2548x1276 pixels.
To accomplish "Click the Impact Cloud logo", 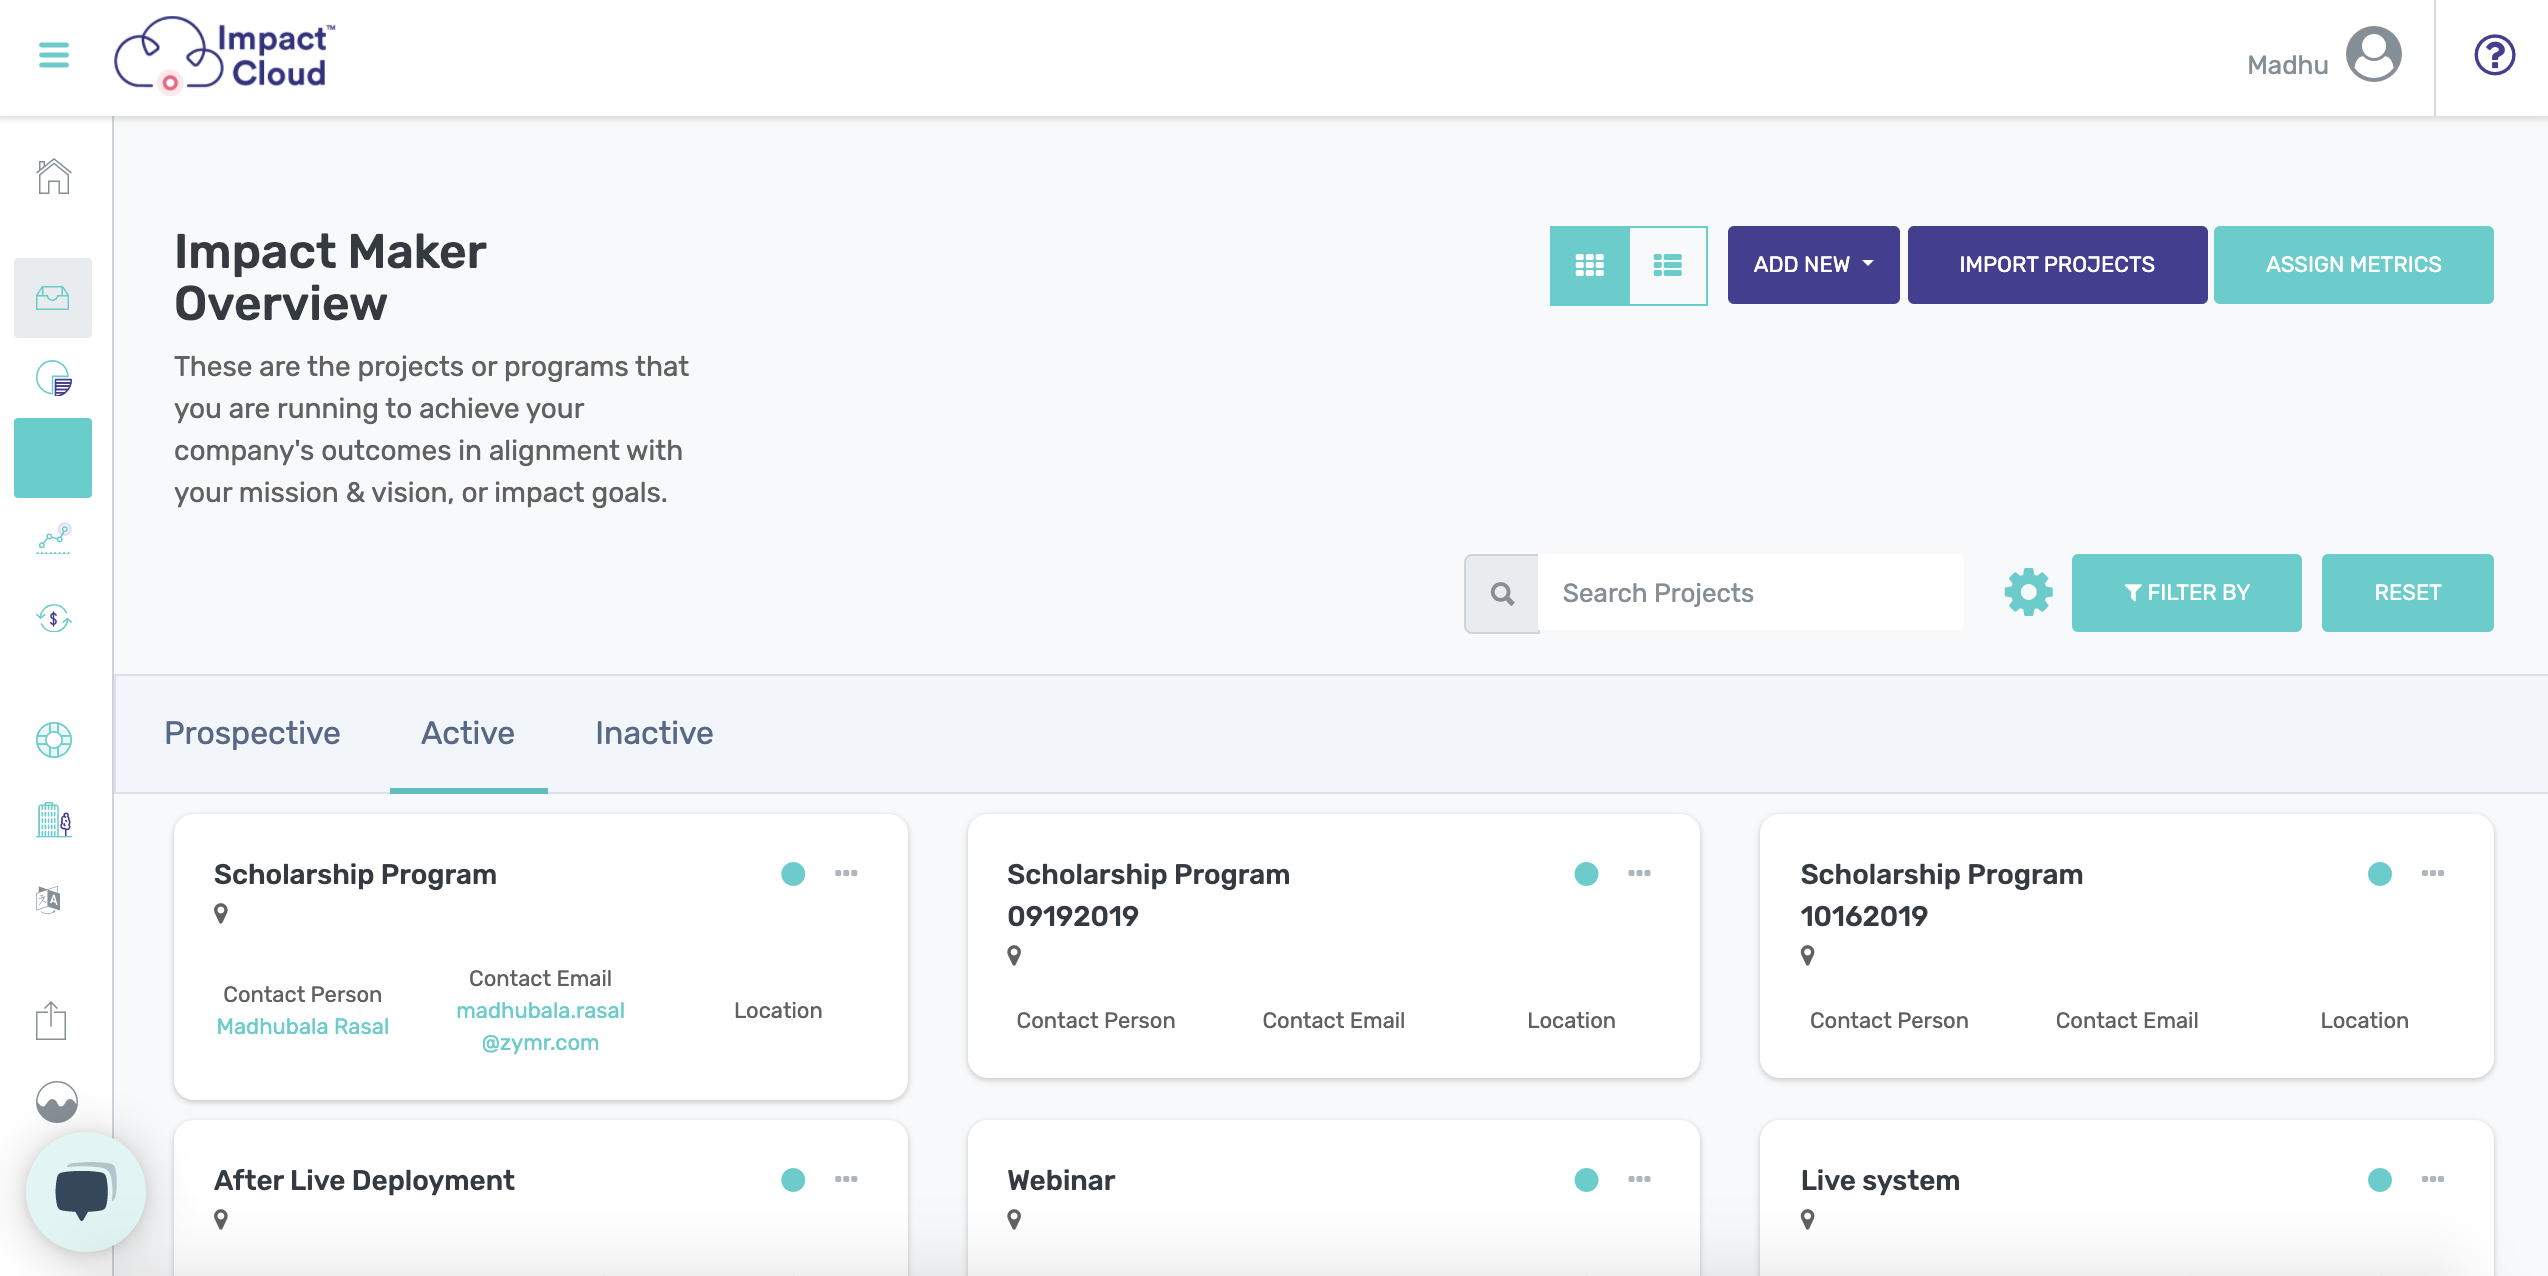I will coord(224,55).
